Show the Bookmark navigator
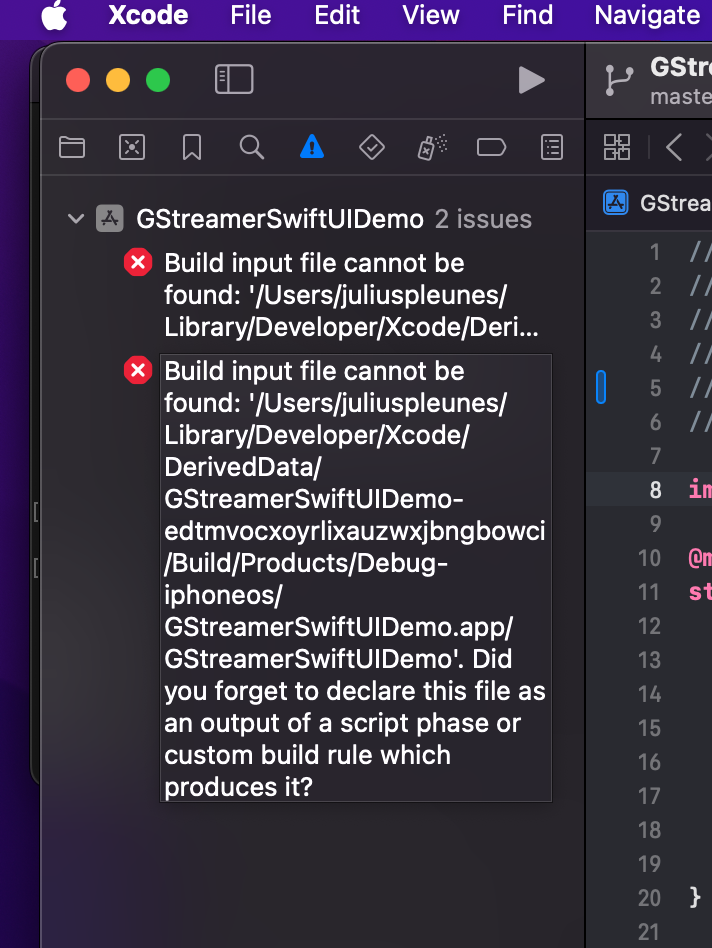This screenshot has height=948, width=712. [x=192, y=147]
